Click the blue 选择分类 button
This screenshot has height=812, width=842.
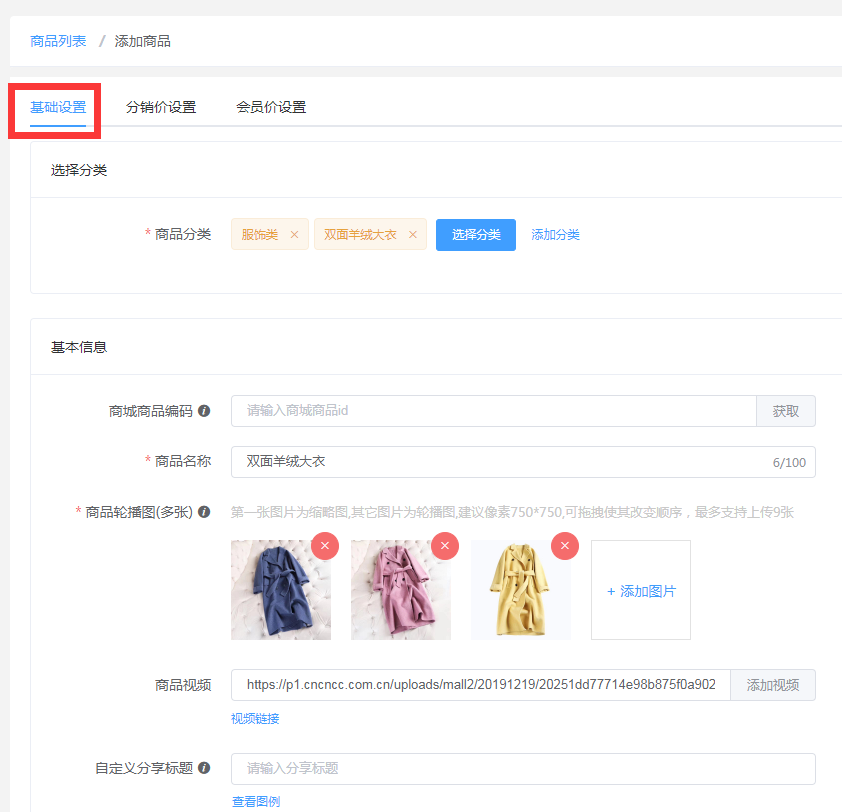(x=476, y=235)
